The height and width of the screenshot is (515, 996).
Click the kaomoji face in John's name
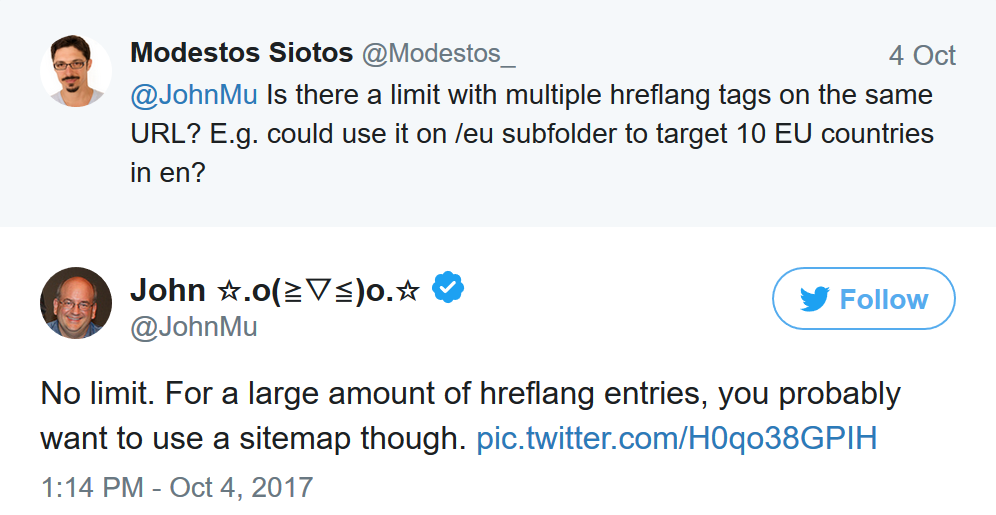pos(317,290)
